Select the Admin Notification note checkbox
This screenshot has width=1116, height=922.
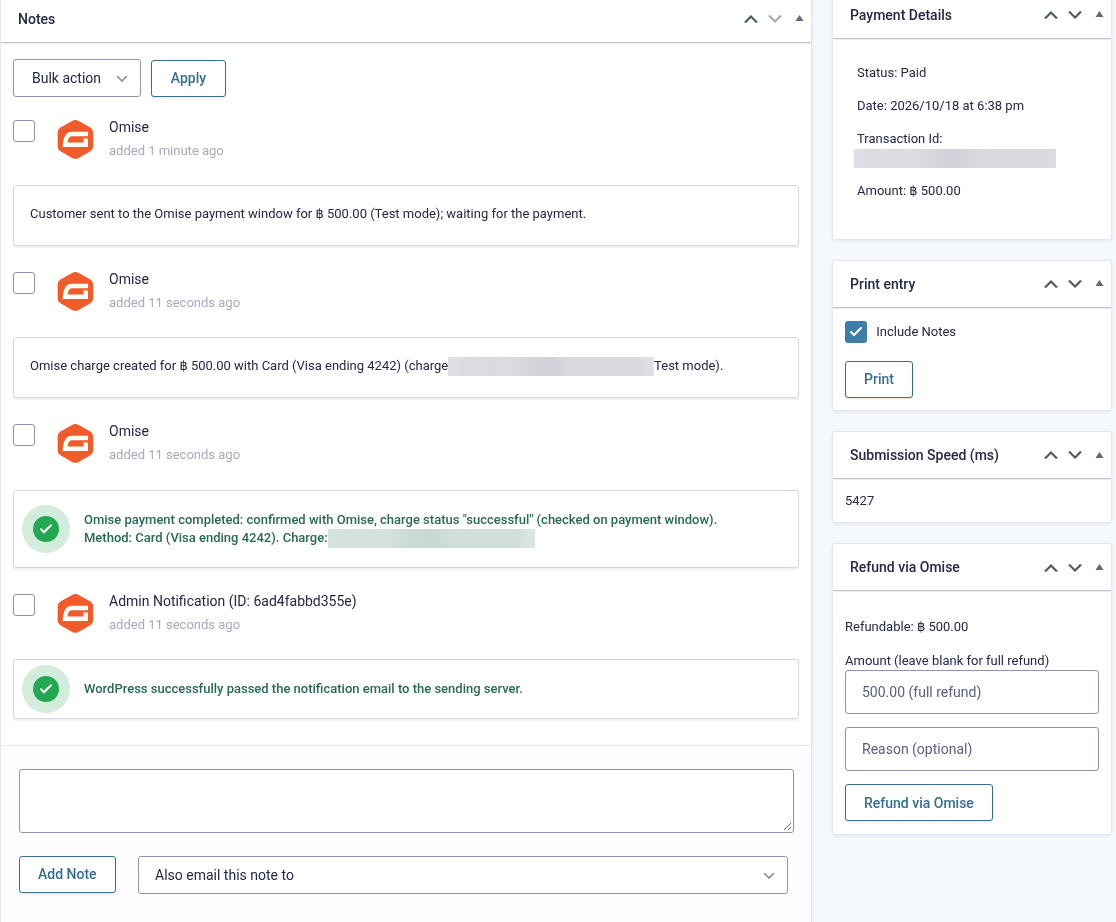(24, 604)
